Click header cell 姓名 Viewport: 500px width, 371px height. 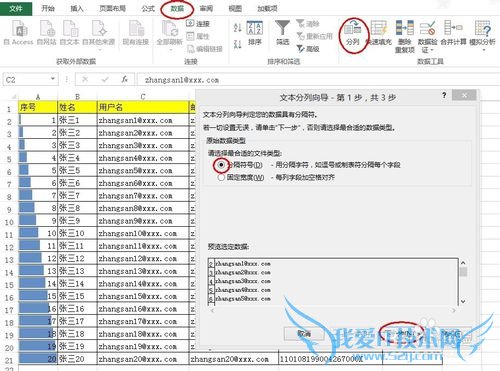coord(77,107)
